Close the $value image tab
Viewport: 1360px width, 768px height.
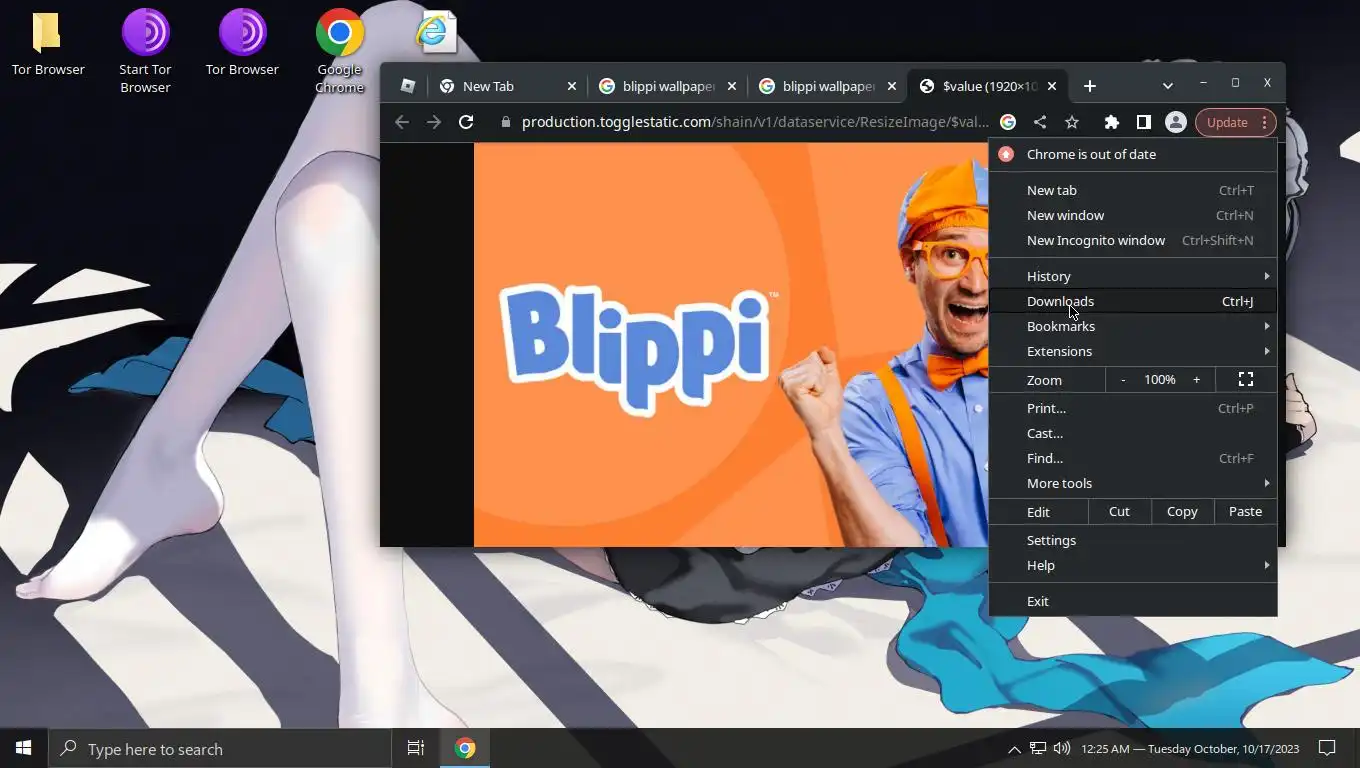(1052, 86)
